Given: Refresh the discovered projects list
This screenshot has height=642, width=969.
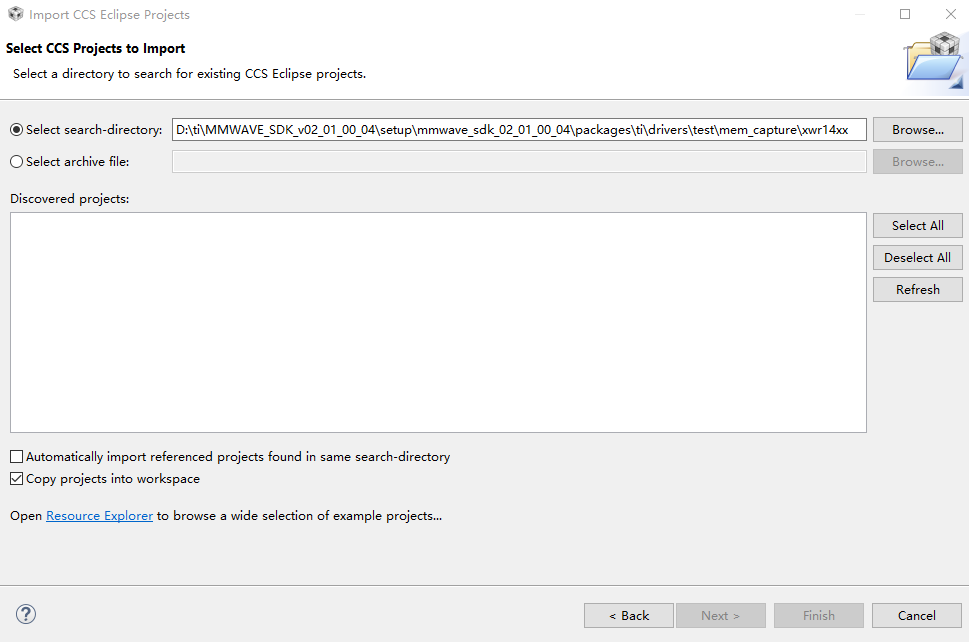Looking at the screenshot, I should click(917, 289).
